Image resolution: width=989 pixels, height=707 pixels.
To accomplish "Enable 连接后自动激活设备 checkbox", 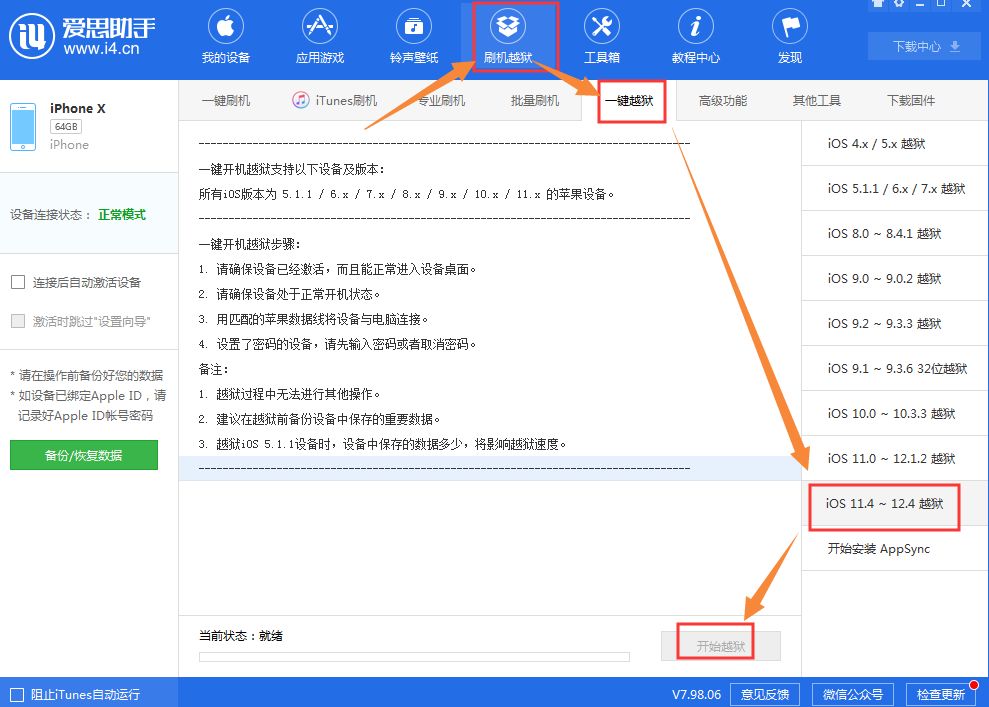I will pyautogui.click(x=17, y=282).
